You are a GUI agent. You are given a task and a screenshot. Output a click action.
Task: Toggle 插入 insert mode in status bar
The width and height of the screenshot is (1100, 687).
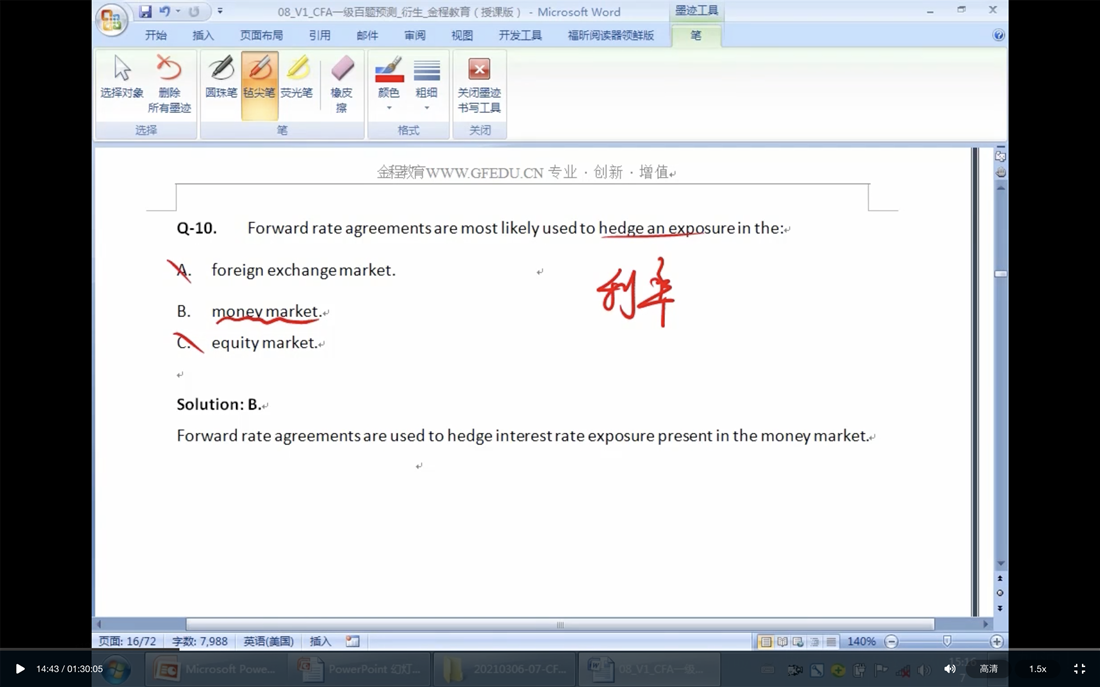(x=321, y=641)
